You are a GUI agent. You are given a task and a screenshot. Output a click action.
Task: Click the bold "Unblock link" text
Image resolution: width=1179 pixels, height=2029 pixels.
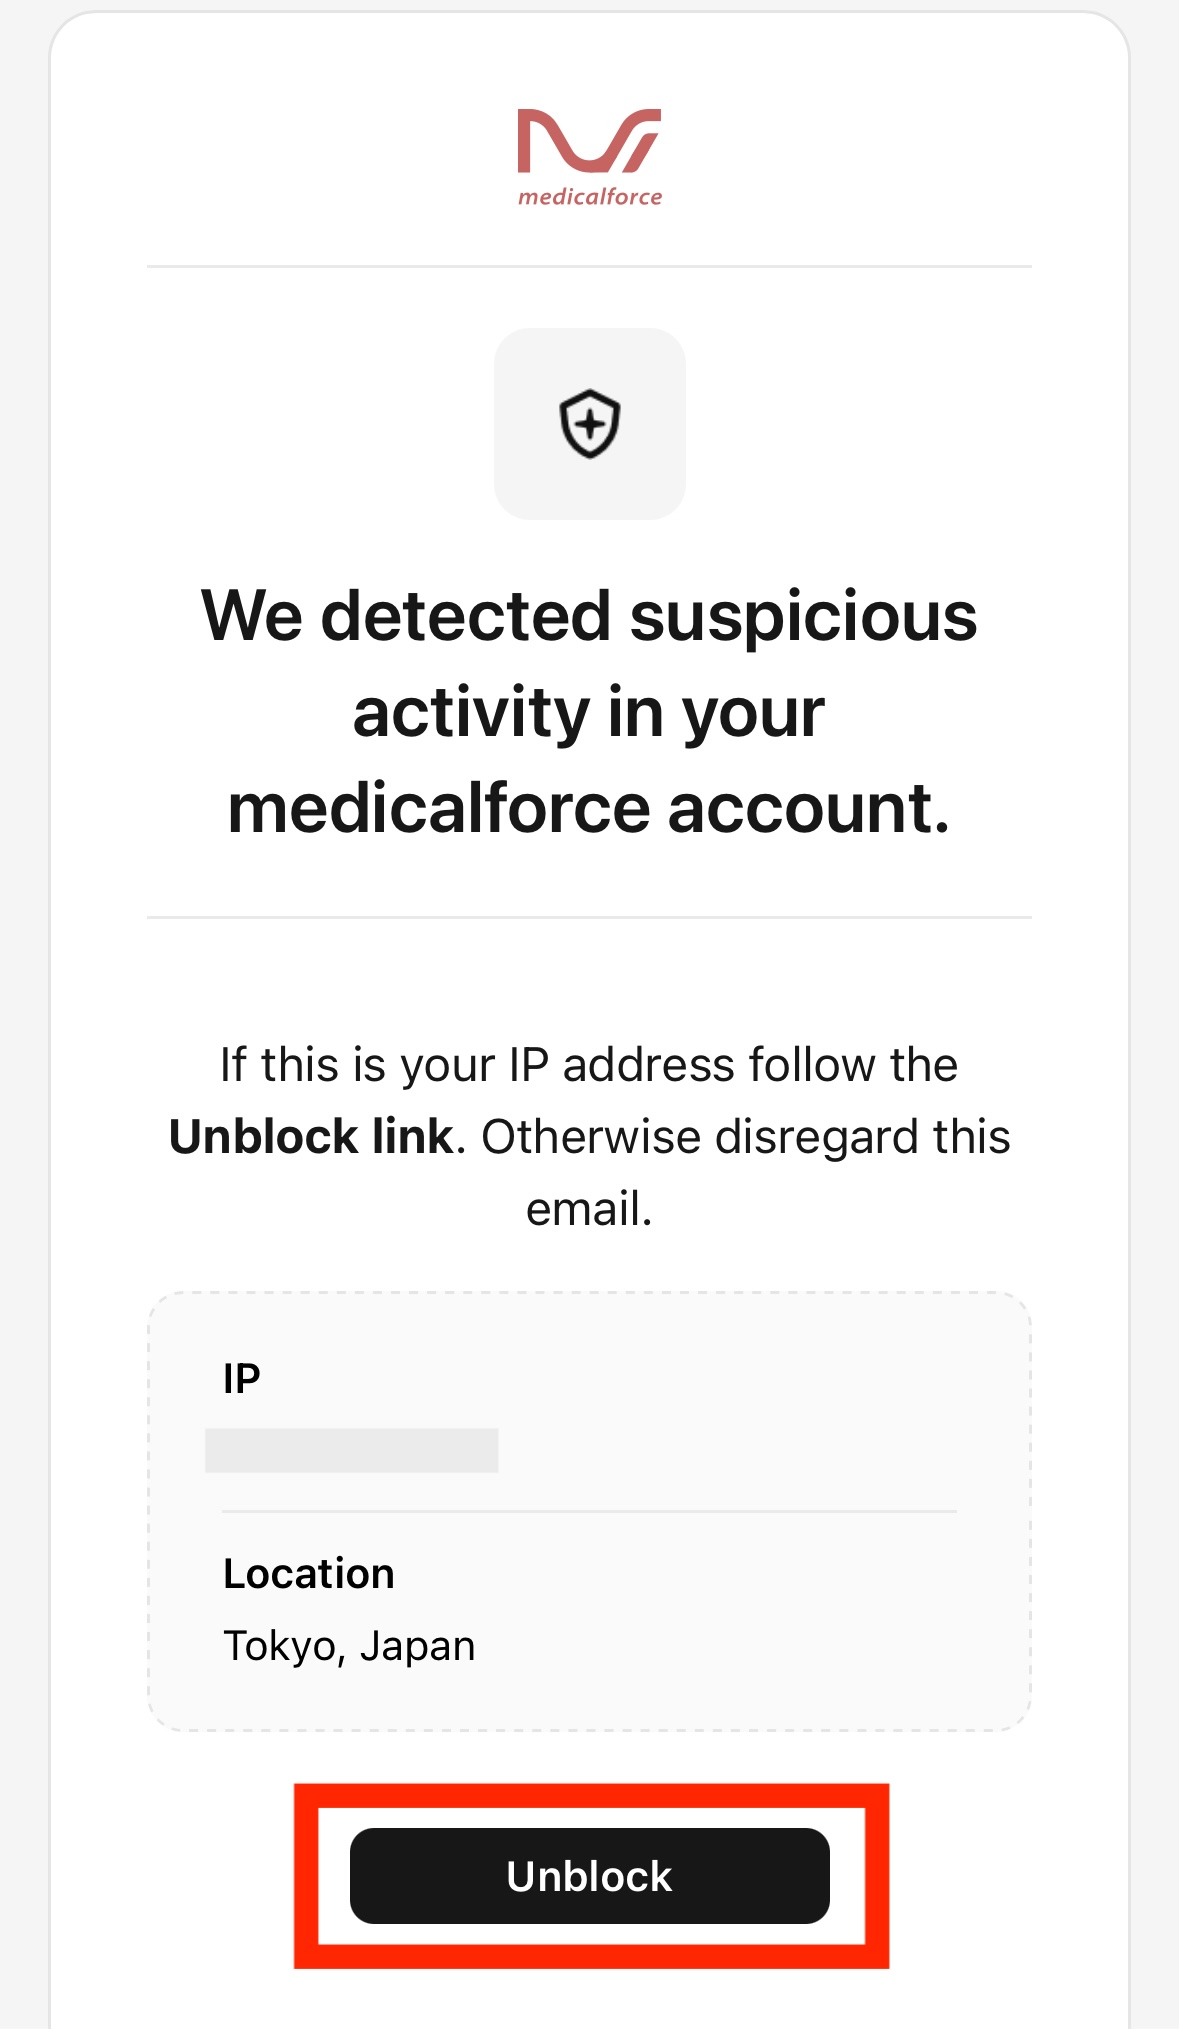(311, 1137)
